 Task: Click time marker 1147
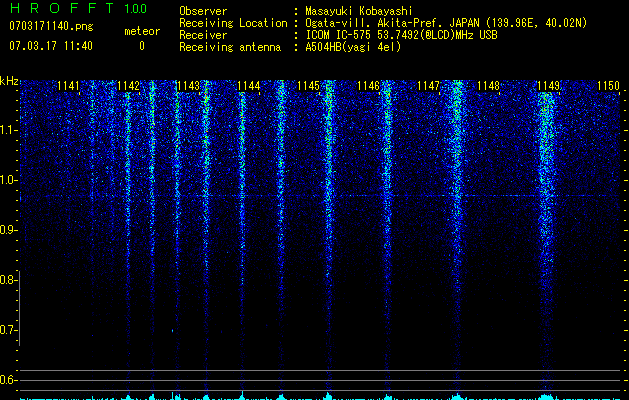point(428,86)
